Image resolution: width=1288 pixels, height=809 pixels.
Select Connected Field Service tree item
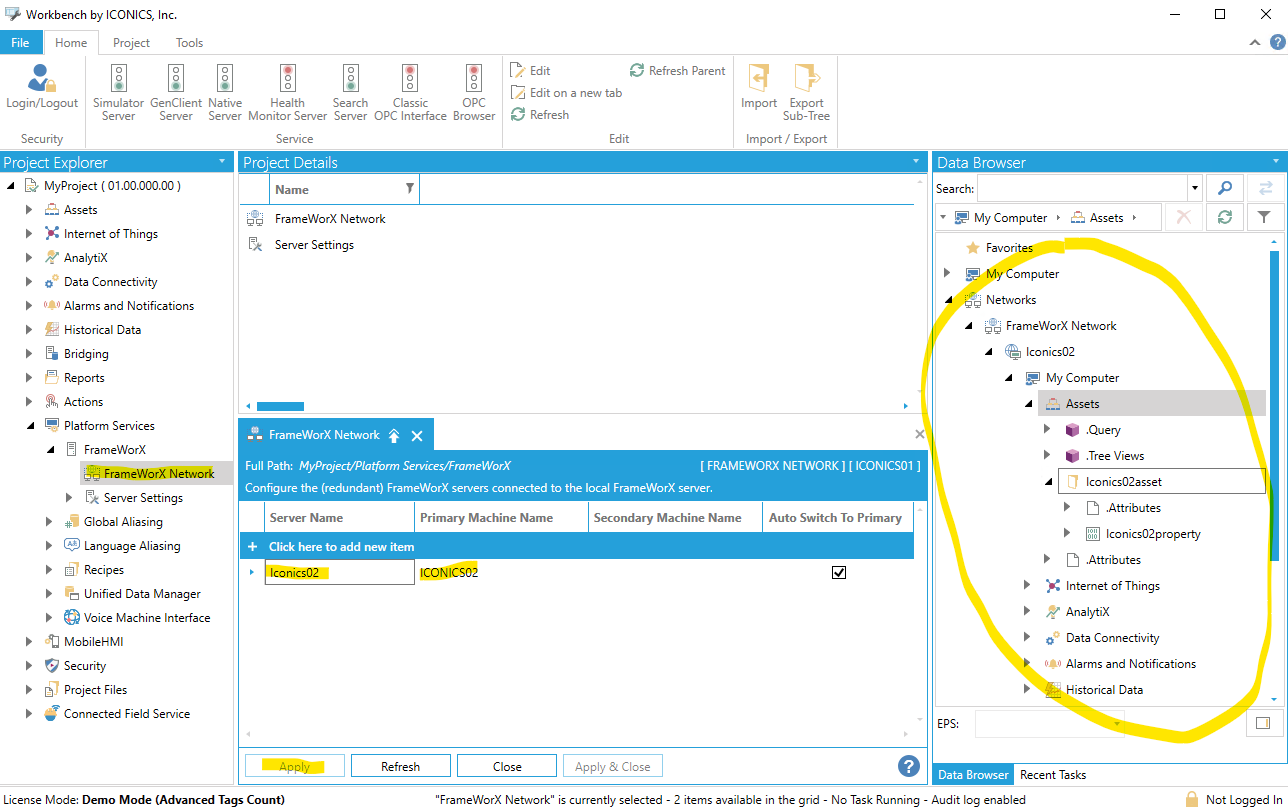tap(126, 714)
